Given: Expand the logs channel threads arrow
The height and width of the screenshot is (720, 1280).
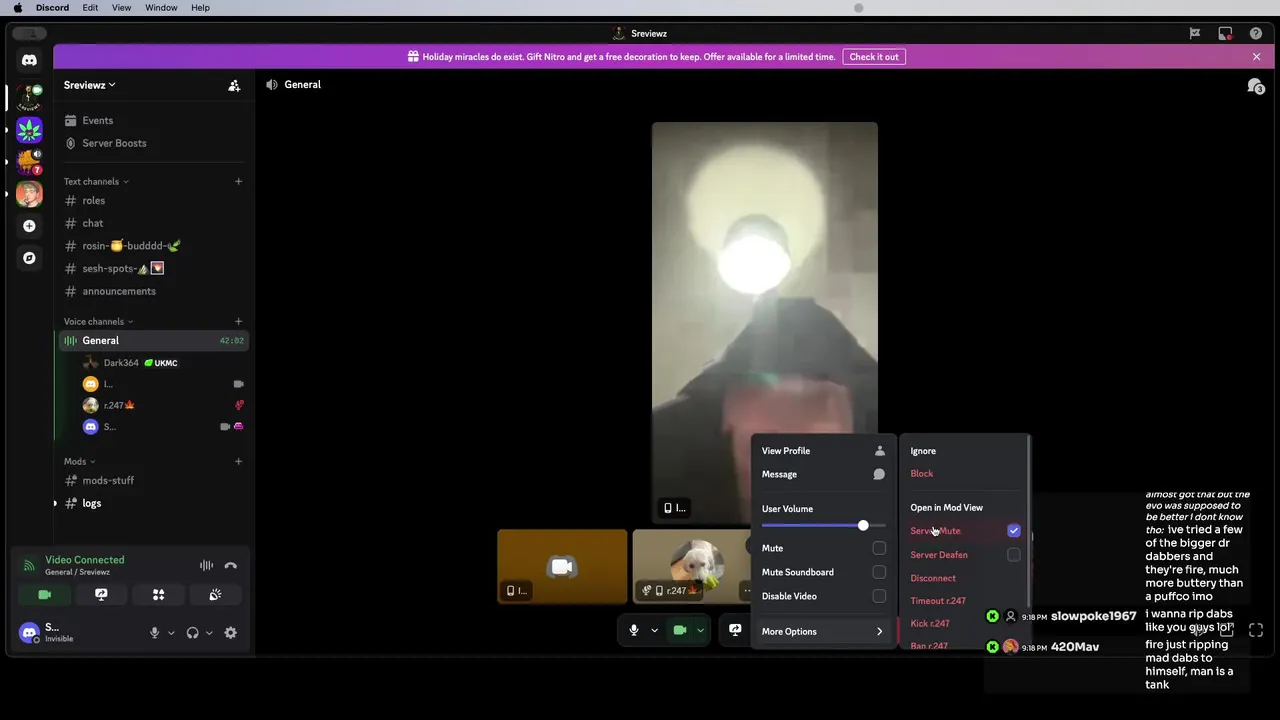Looking at the screenshot, I should coord(55,503).
